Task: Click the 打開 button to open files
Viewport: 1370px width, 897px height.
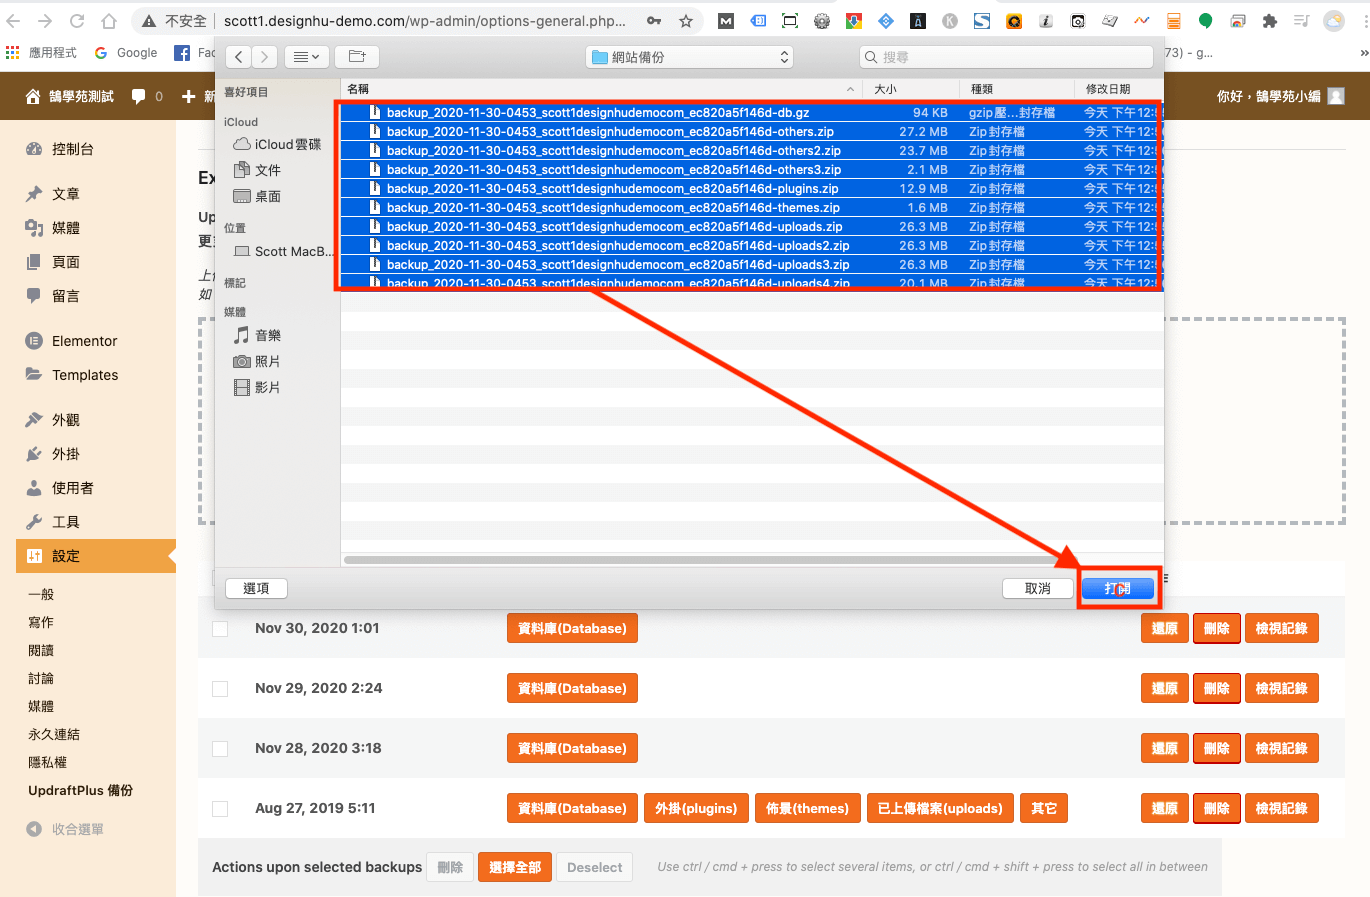Action: [1117, 589]
